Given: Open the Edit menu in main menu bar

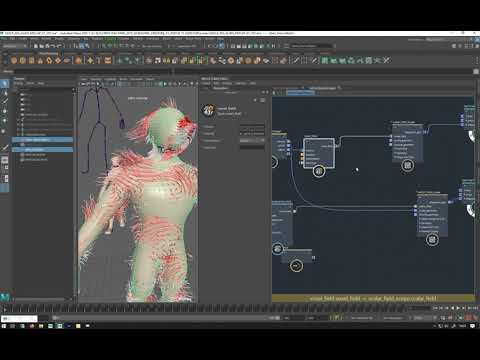Looking at the screenshot, I should click(12, 39).
